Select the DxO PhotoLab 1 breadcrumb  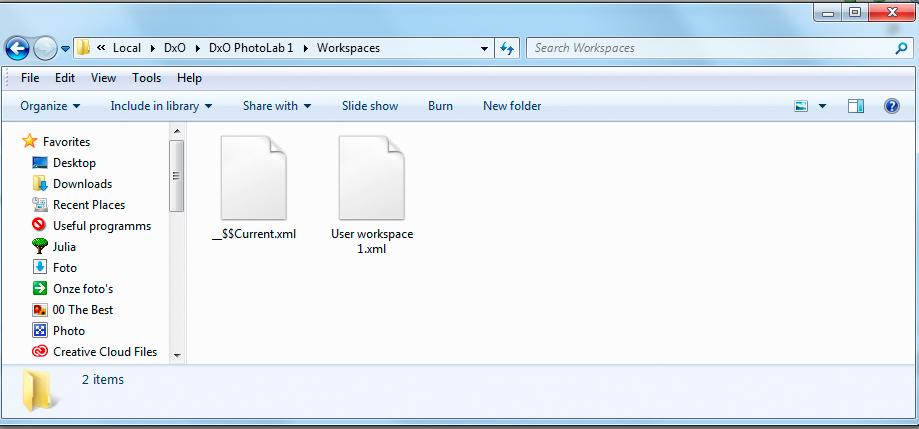tap(251, 48)
